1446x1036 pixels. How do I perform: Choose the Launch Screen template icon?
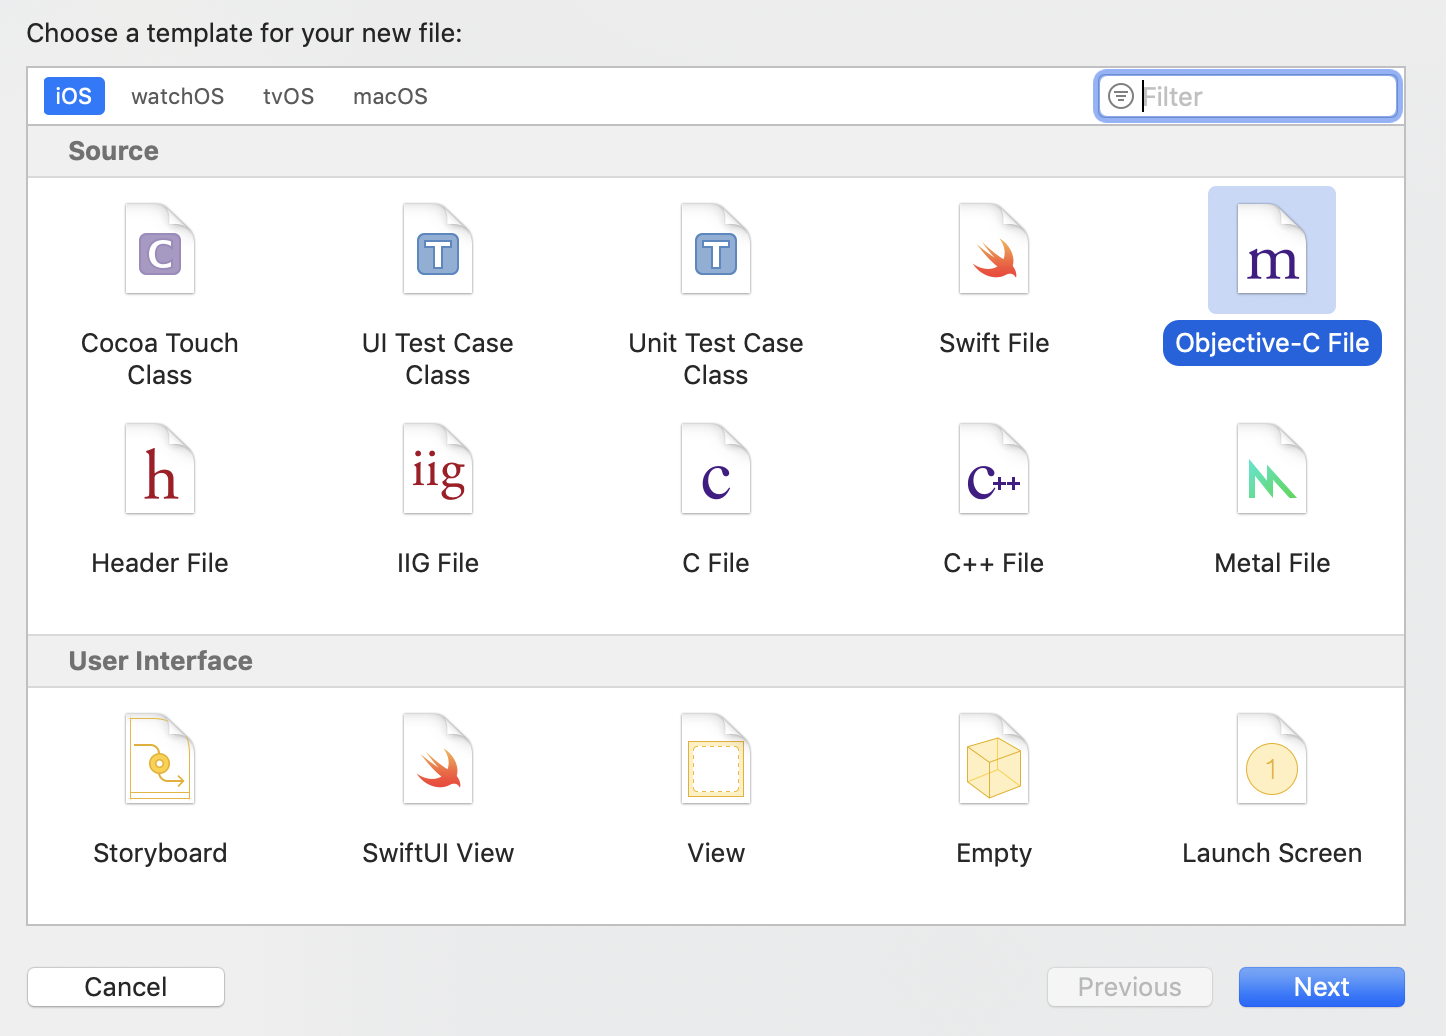tap(1272, 760)
